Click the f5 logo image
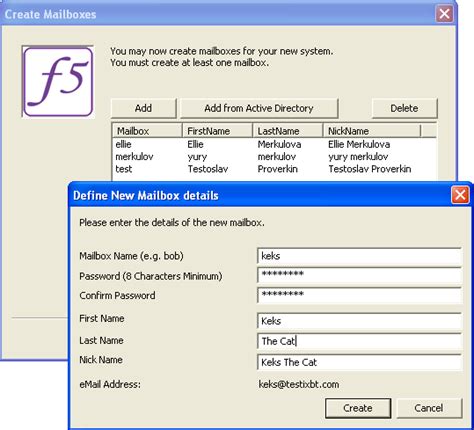This screenshot has width=474, height=430. click(x=58, y=82)
